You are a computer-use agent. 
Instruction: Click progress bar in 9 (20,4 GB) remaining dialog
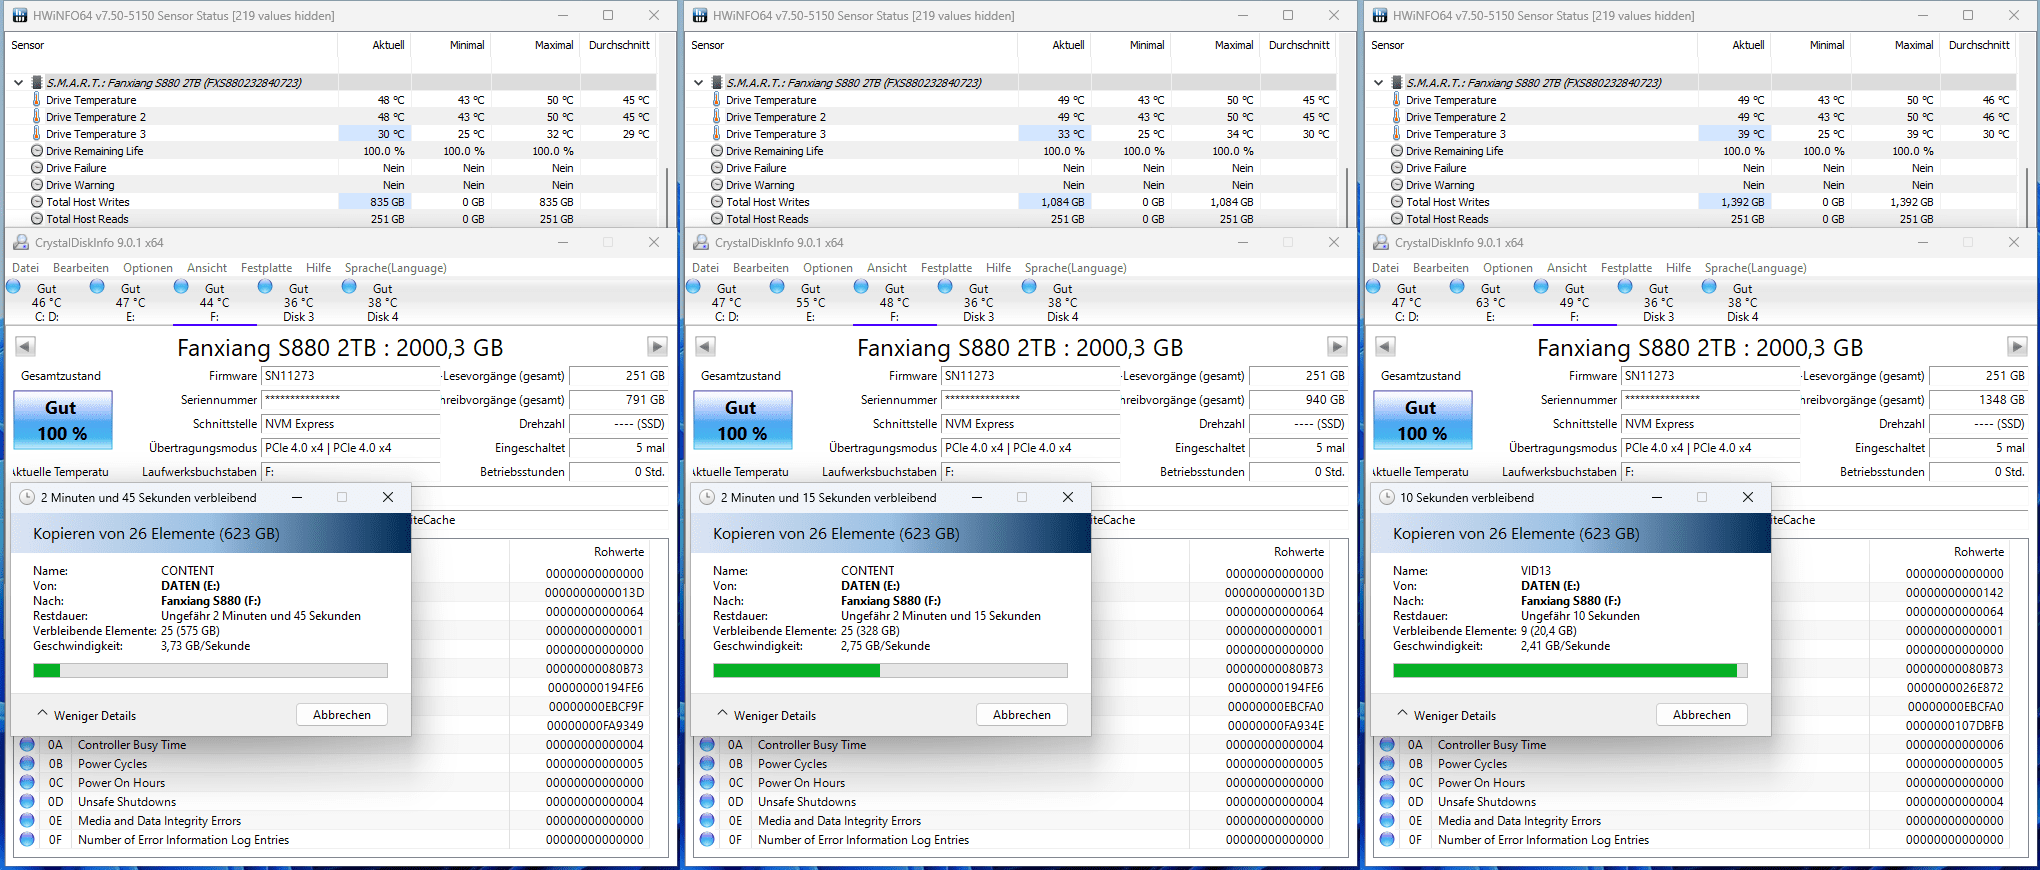(x=1570, y=671)
